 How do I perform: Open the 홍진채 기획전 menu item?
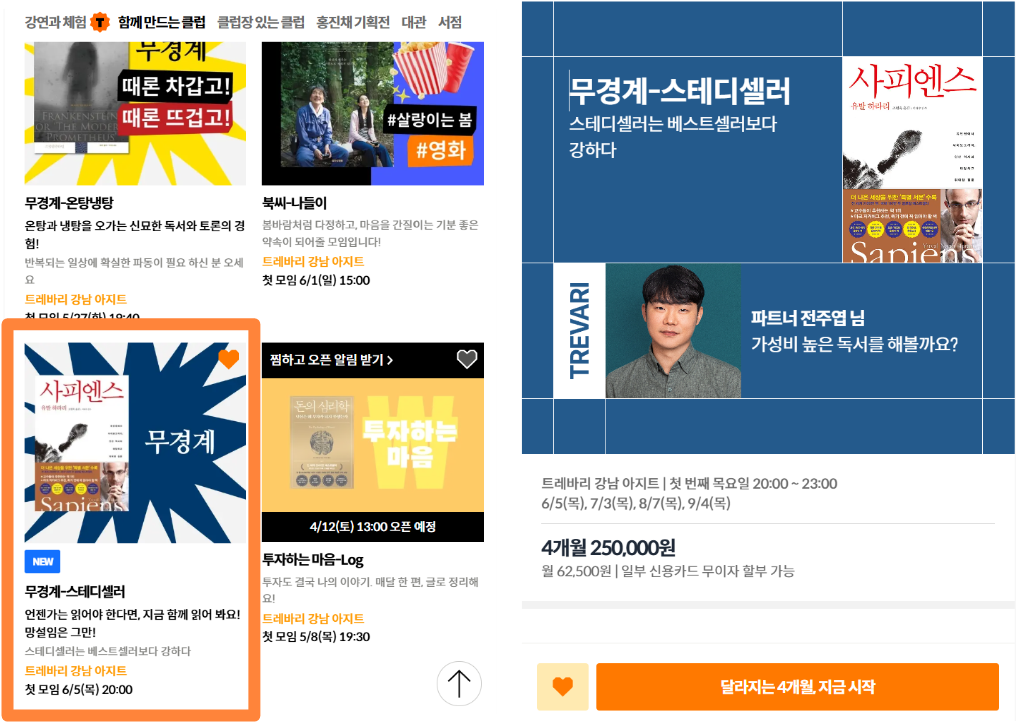click(353, 22)
